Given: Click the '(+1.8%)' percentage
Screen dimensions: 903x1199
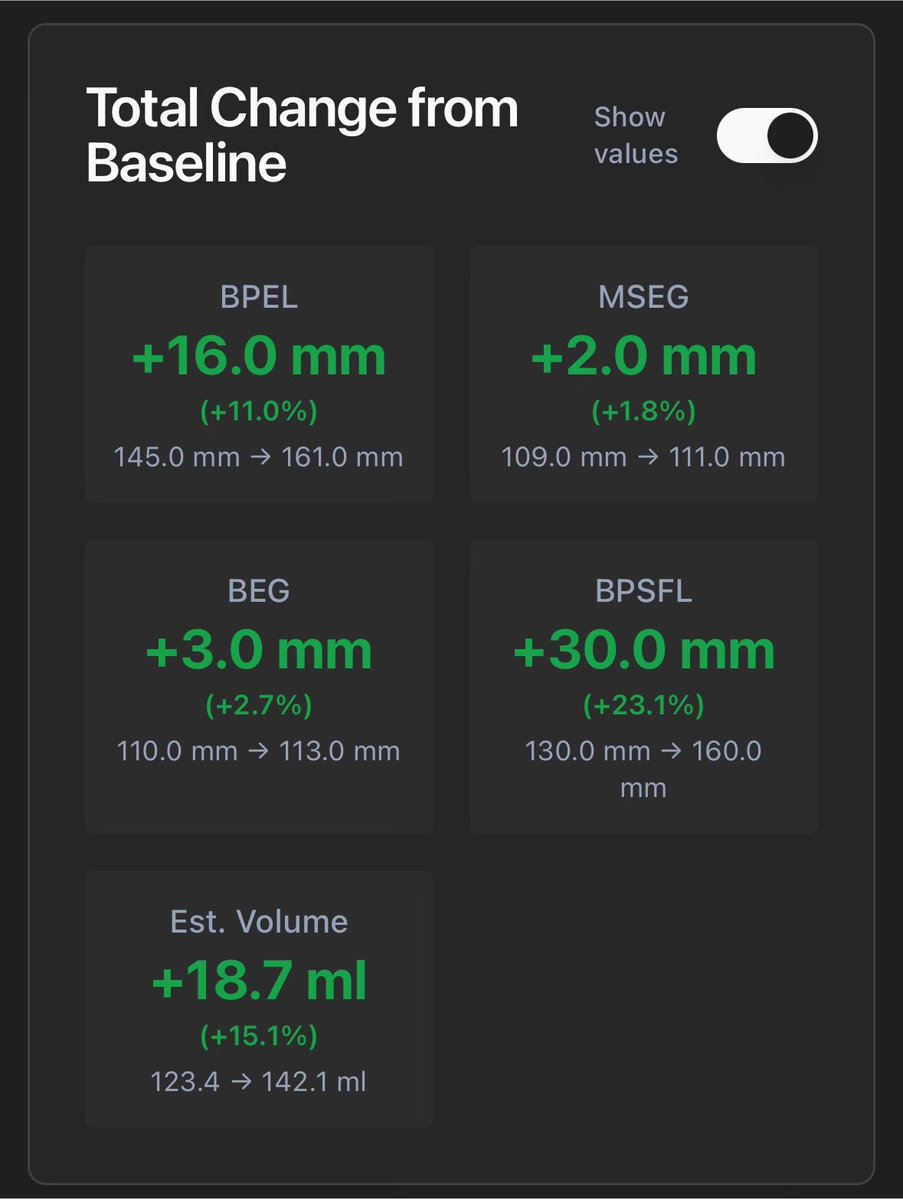Looking at the screenshot, I should 644,411.
